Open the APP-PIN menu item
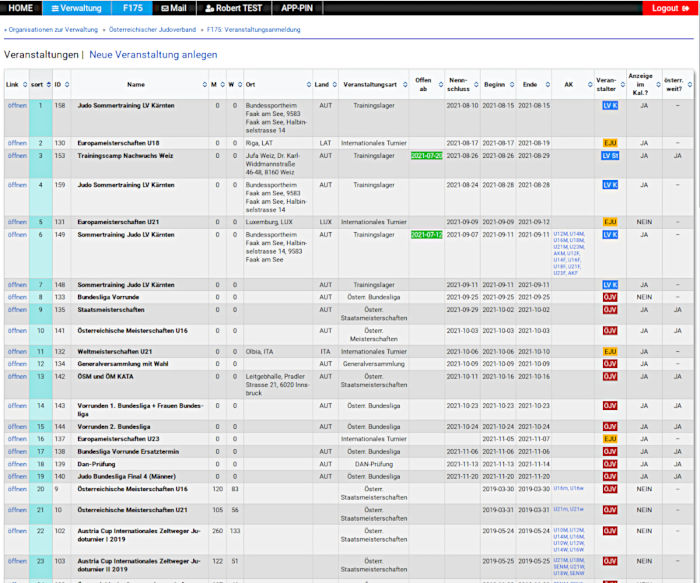 297,8
